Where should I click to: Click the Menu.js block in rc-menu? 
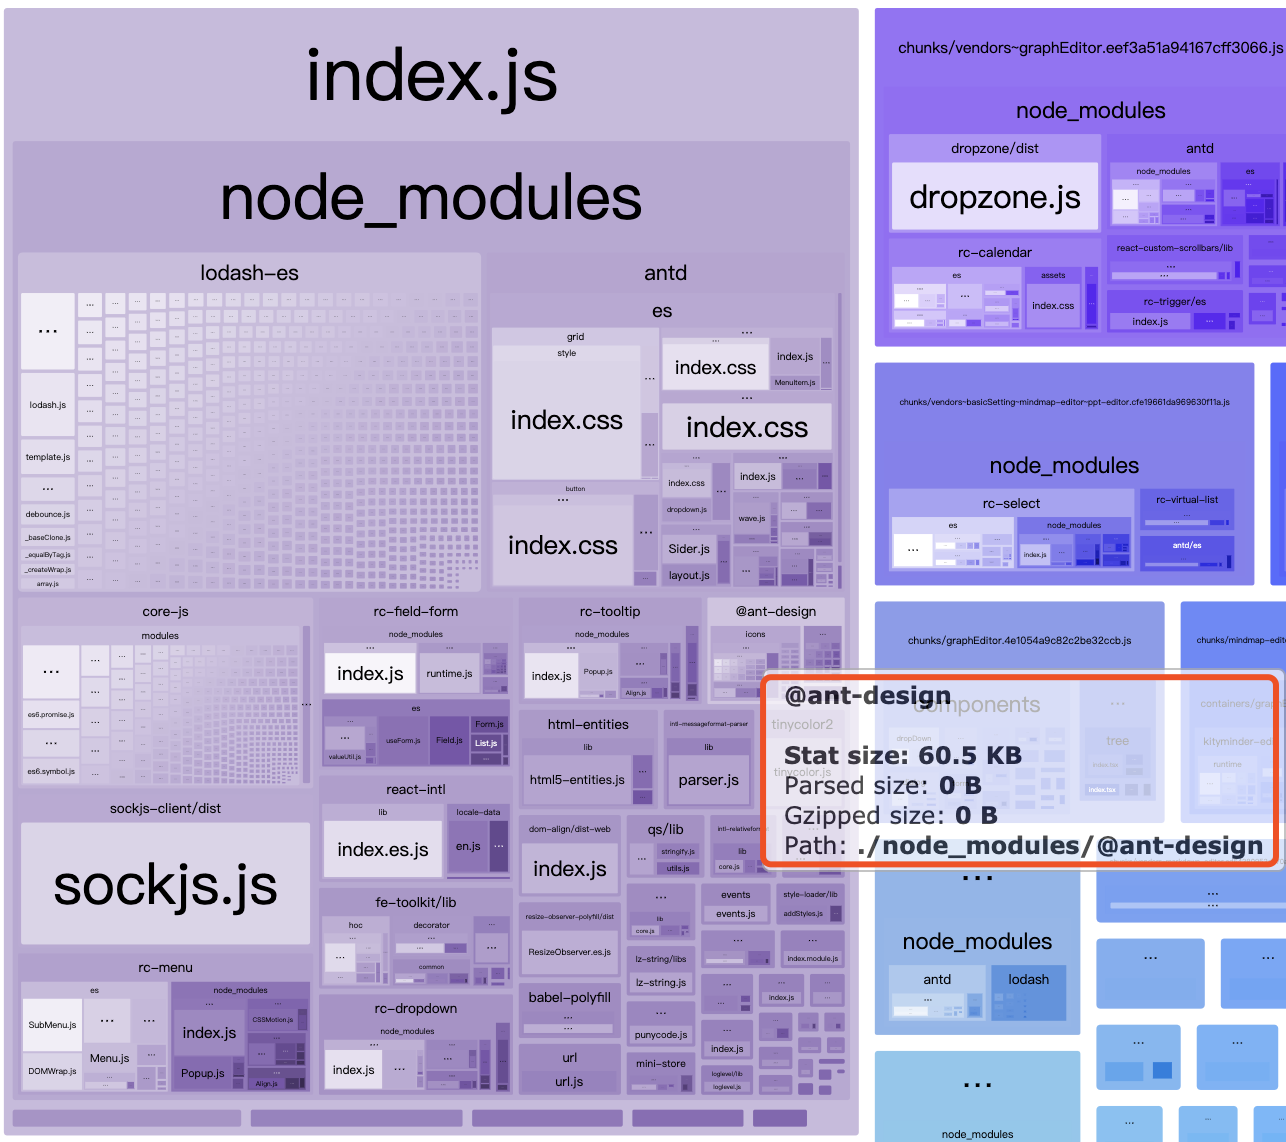pos(109,1057)
